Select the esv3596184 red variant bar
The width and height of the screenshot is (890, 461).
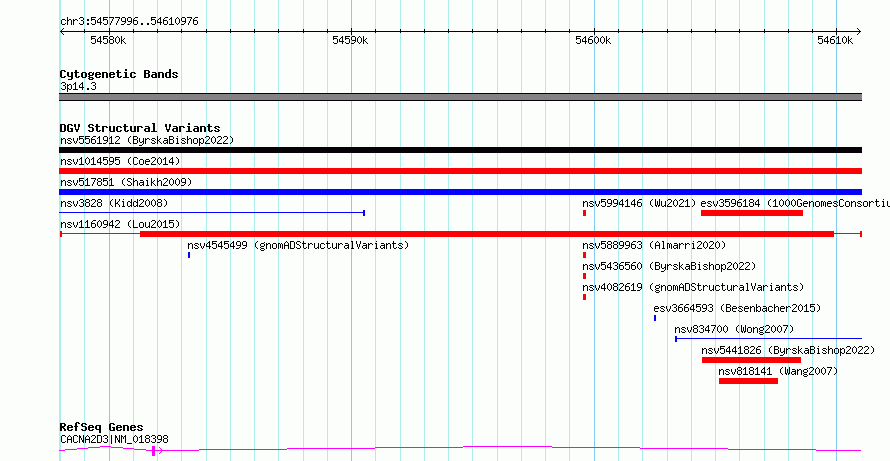pos(752,213)
